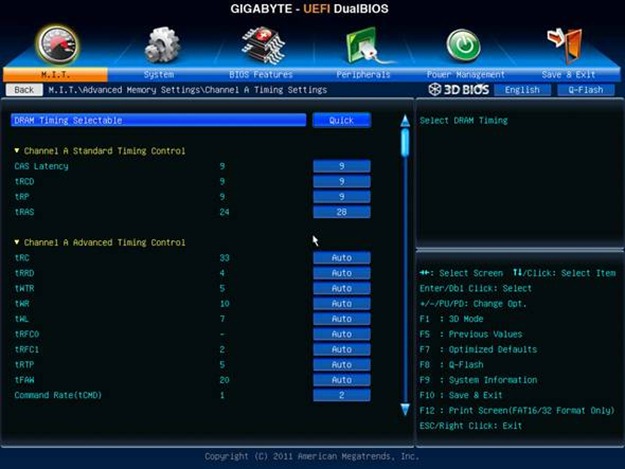Select the tRTP label
The width and height of the screenshot is (625, 469).
tap(24, 365)
